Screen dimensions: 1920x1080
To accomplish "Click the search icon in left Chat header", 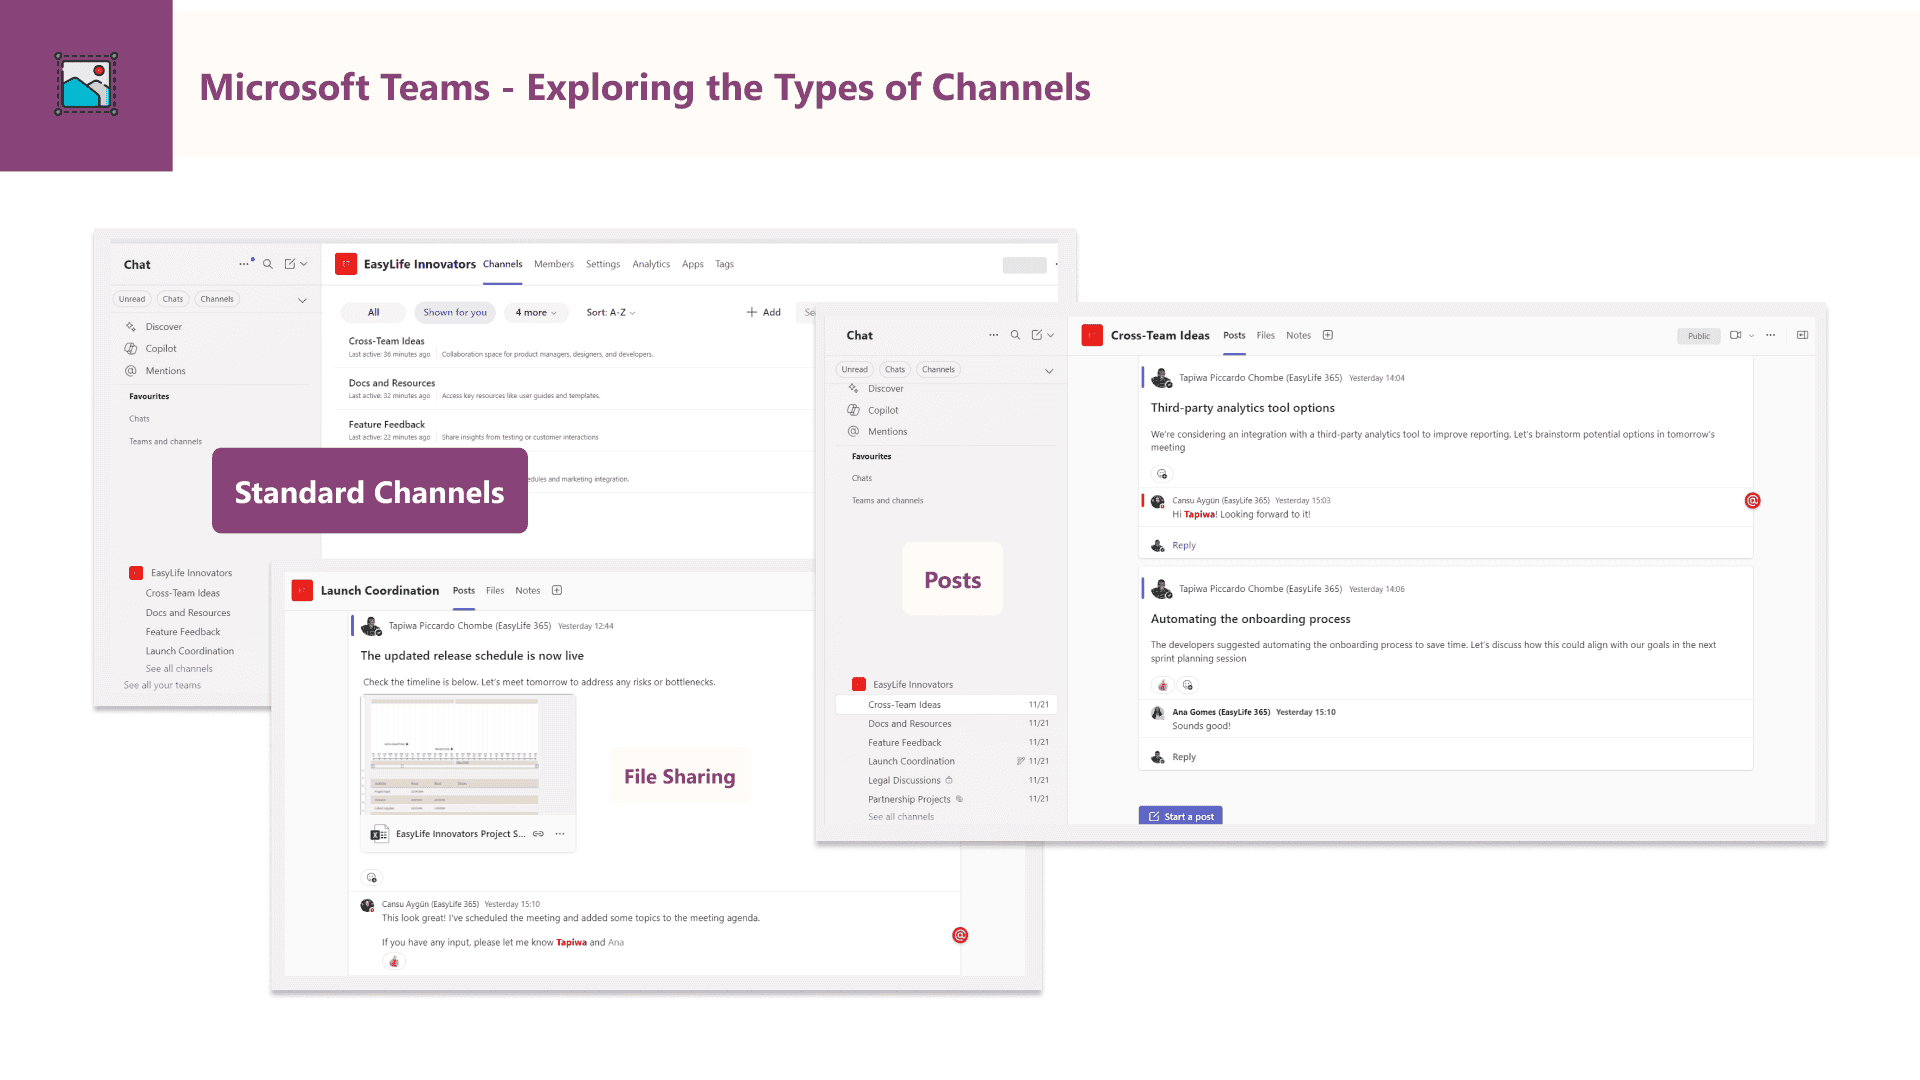I will pos(268,265).
